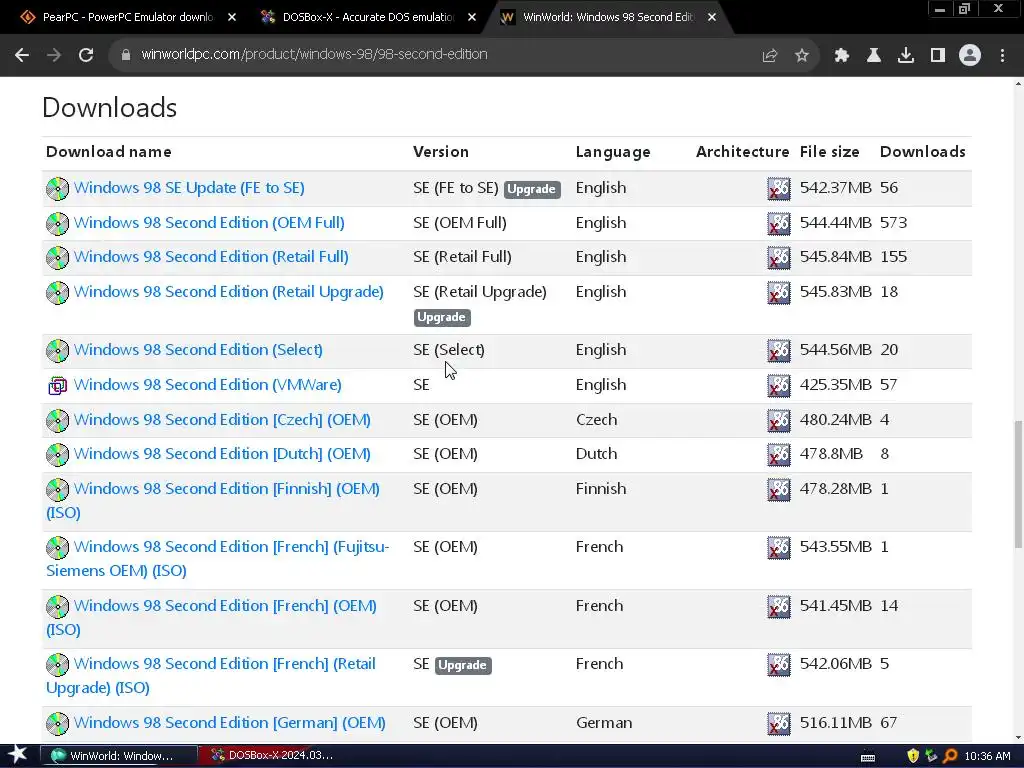
Task: Click the magnifier icon in system tray
Action: (950, 756)
